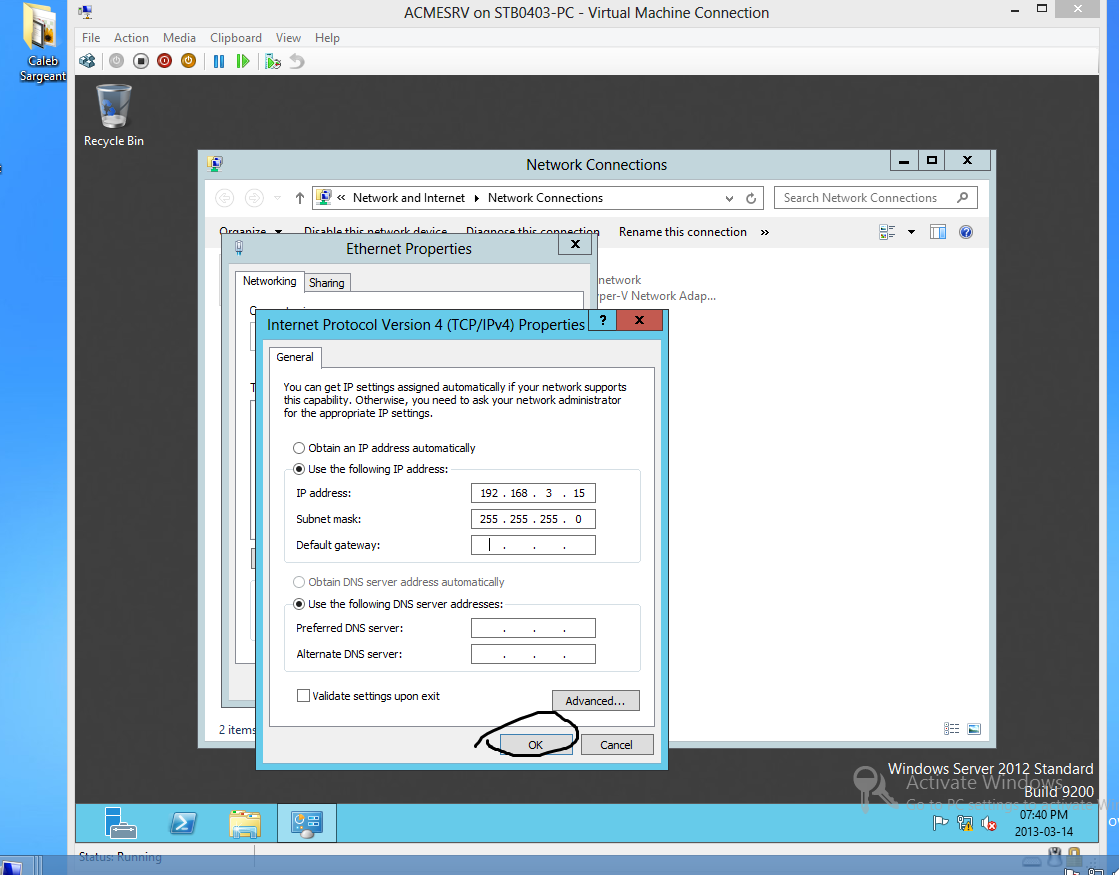
Task: Click the change view icon in Network Connections
Action: pyautogui.click(x=887, y=232)
